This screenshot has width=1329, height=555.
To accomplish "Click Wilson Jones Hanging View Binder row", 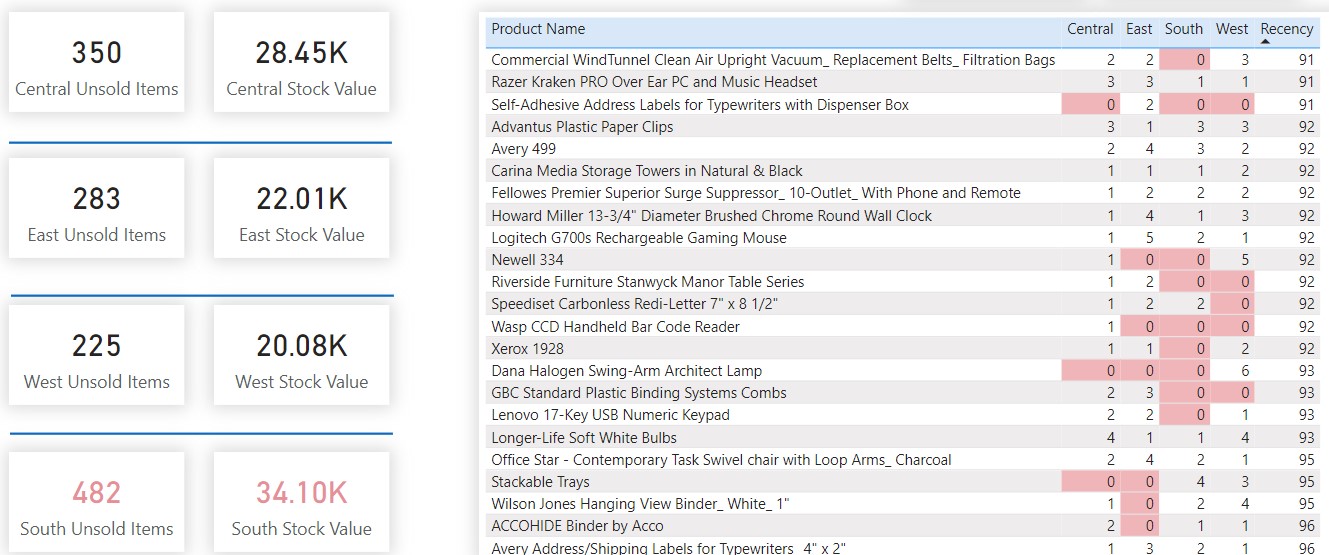I will point(902,504).
